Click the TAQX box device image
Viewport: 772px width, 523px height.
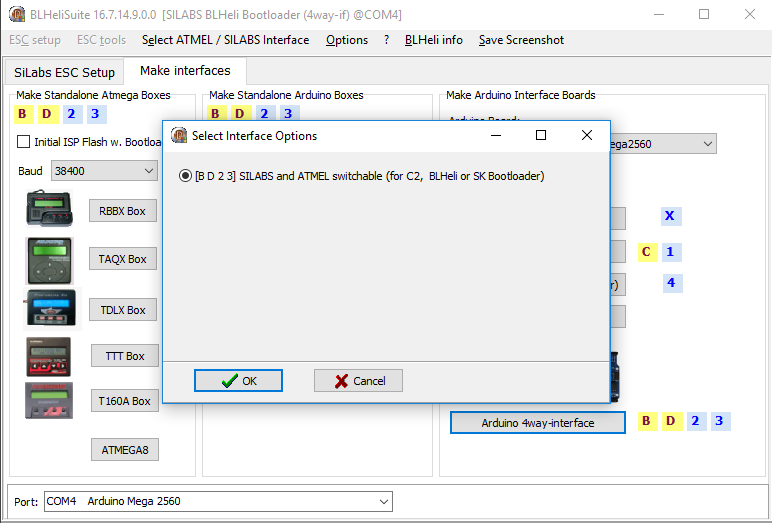click(x=50, y=260)
